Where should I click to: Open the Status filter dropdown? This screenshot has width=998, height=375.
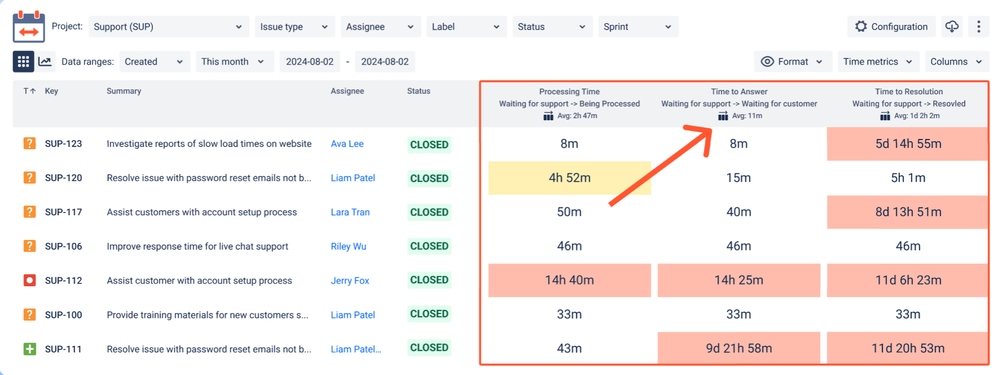pyautogui.click(x=552, y=27)
